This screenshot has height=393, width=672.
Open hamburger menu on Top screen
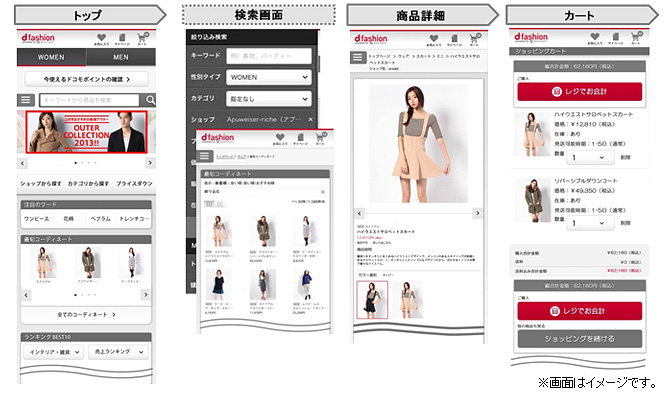click(x=26, y=100)
